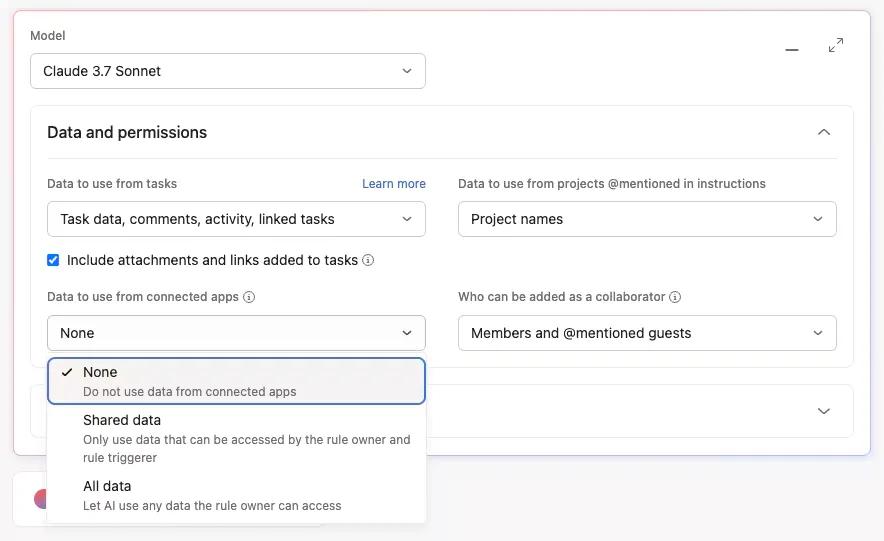Screen dimensions: 884x541
Task: Open the Project names dropdown
Action: point(647,219)
